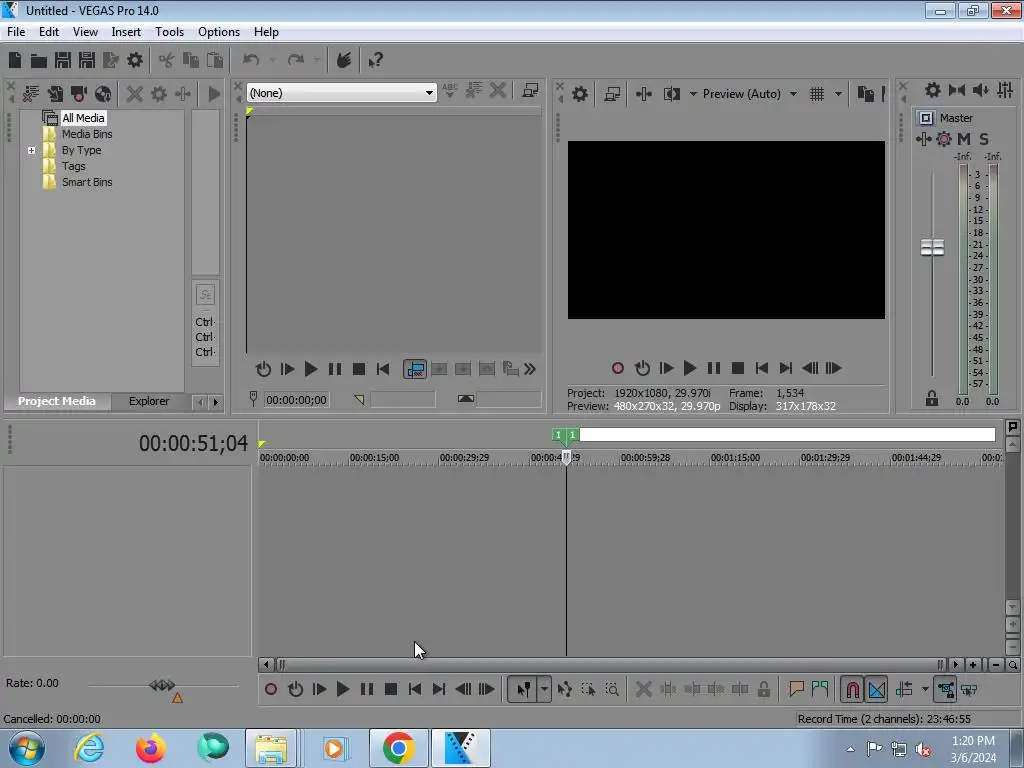Toggle lock fader channels padlock

931,398
